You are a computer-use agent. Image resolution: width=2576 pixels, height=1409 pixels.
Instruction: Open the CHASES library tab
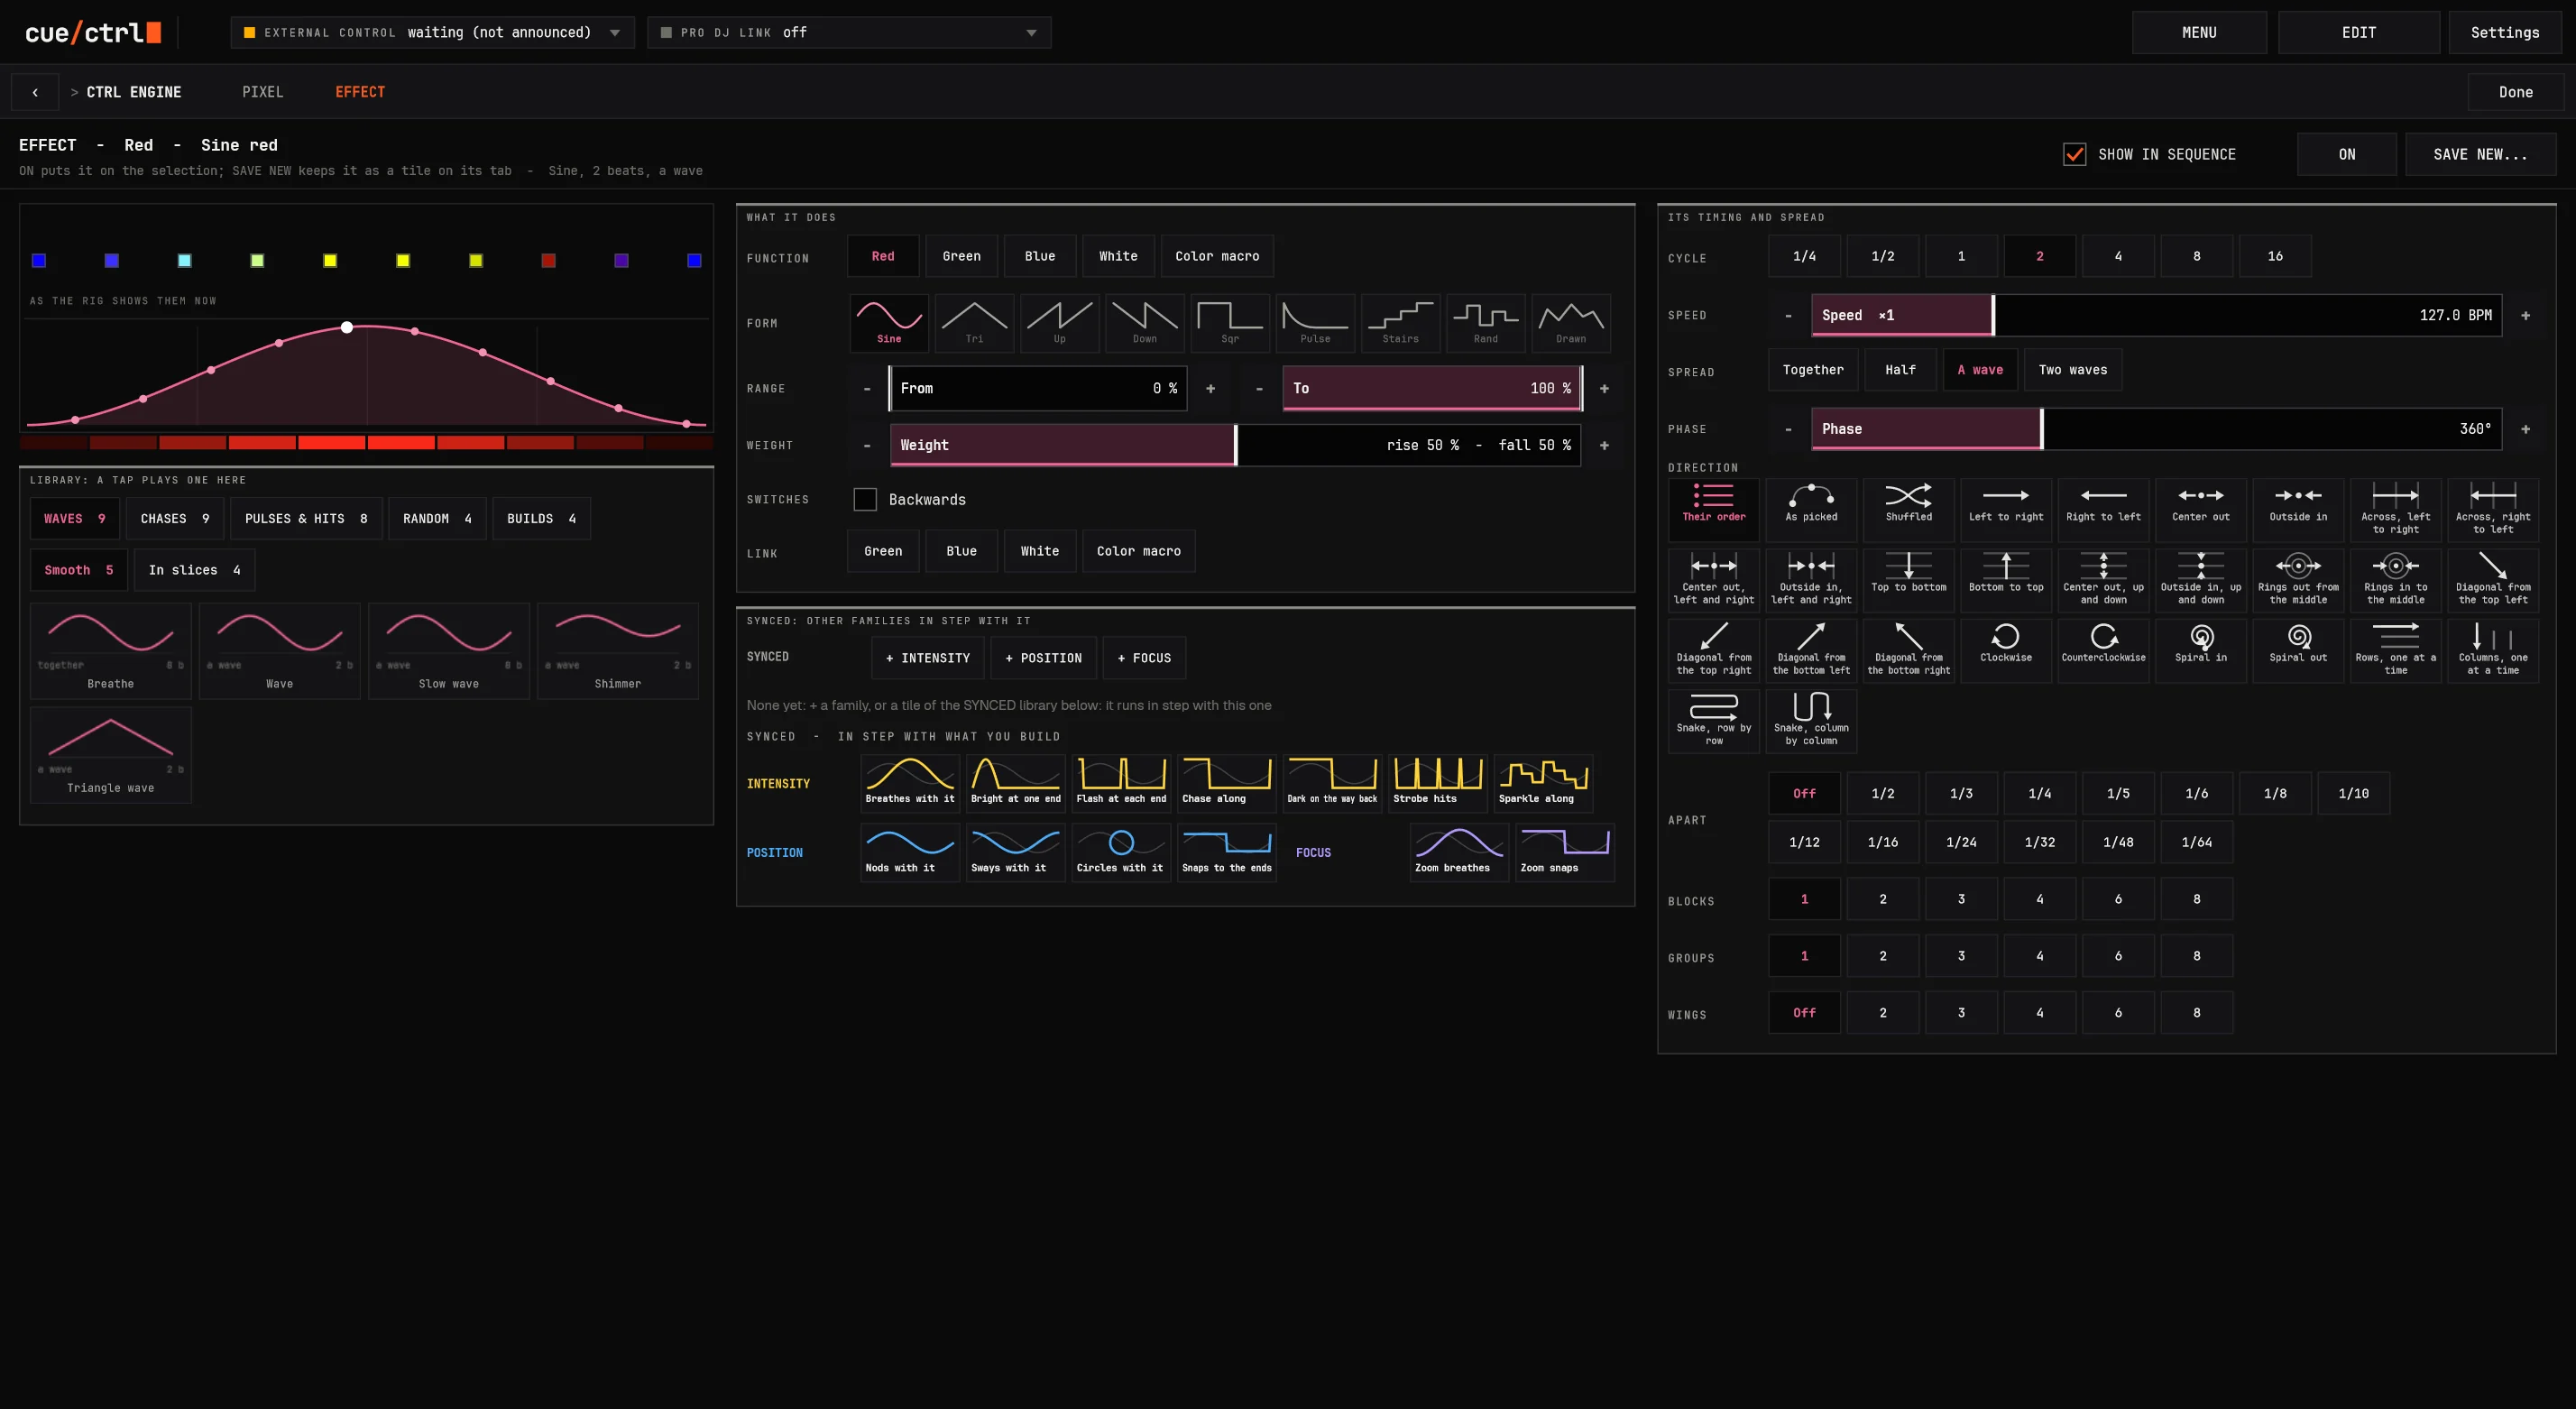coord(175,518)
